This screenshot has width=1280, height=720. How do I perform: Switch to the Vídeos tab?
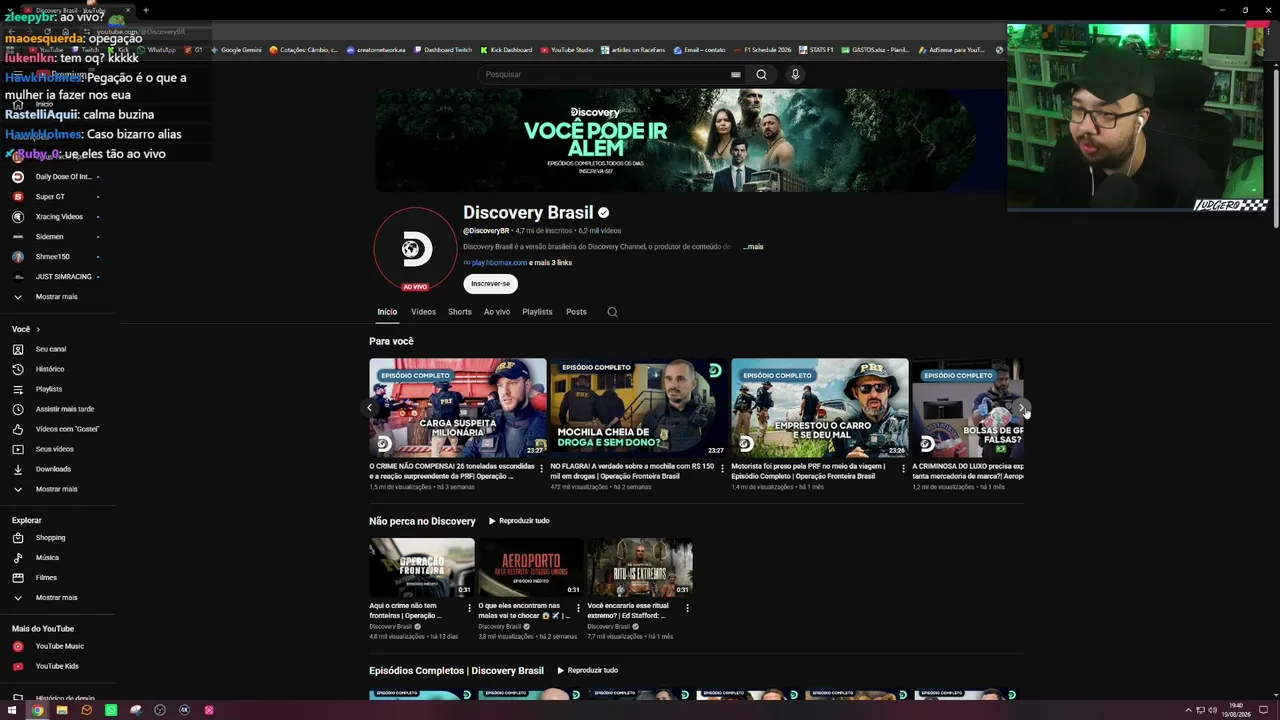point(423,312)
